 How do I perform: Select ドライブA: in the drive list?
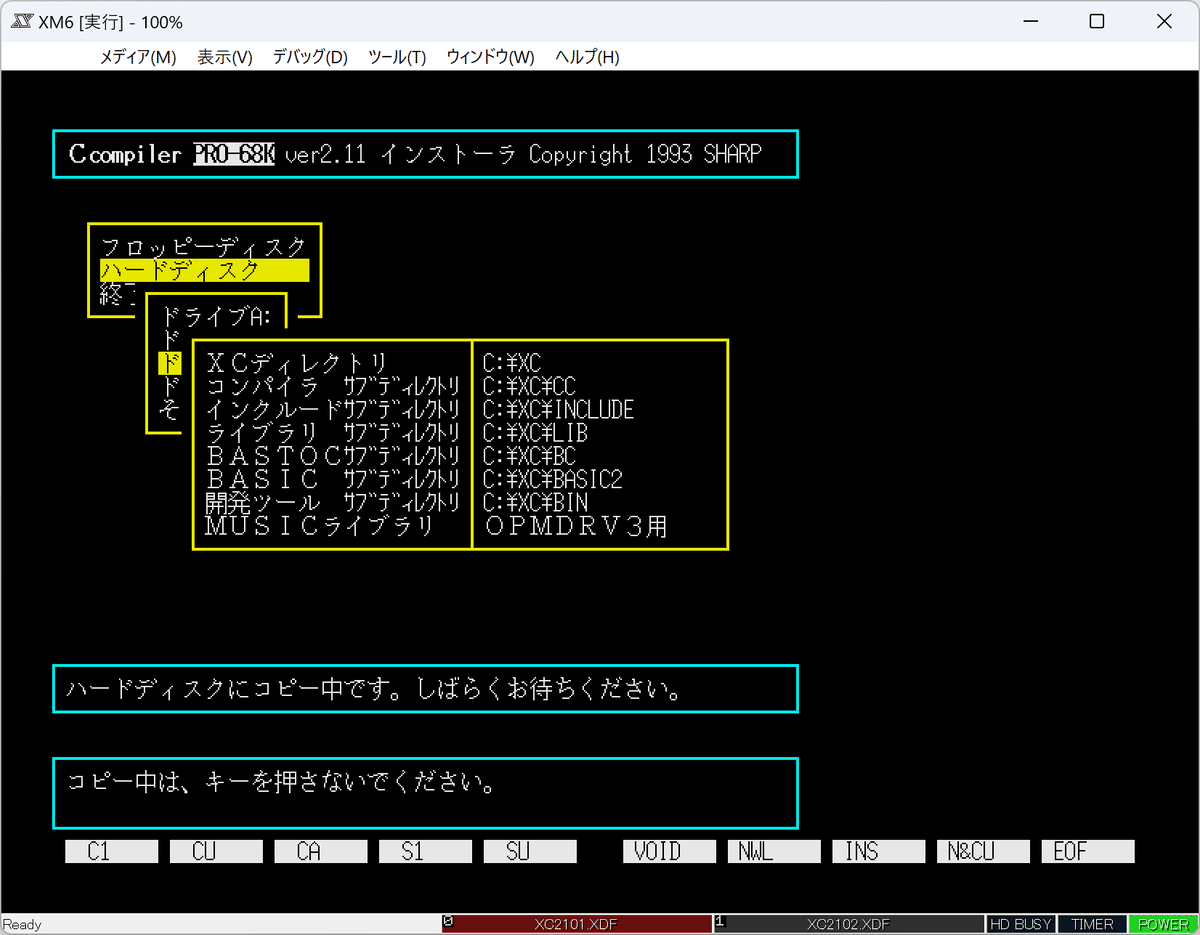tap(217, 317)
